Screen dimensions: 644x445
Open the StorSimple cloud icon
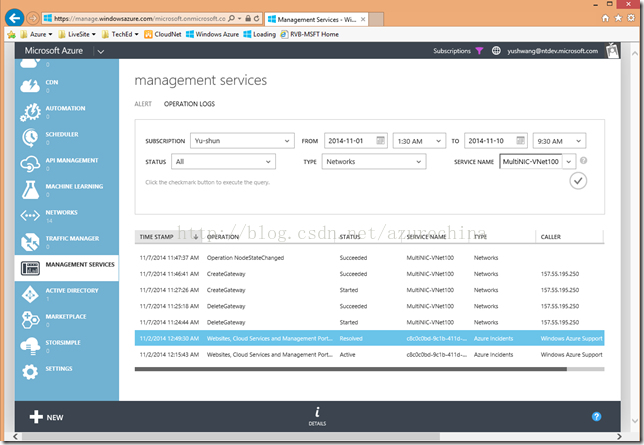[x=30, y=346]
